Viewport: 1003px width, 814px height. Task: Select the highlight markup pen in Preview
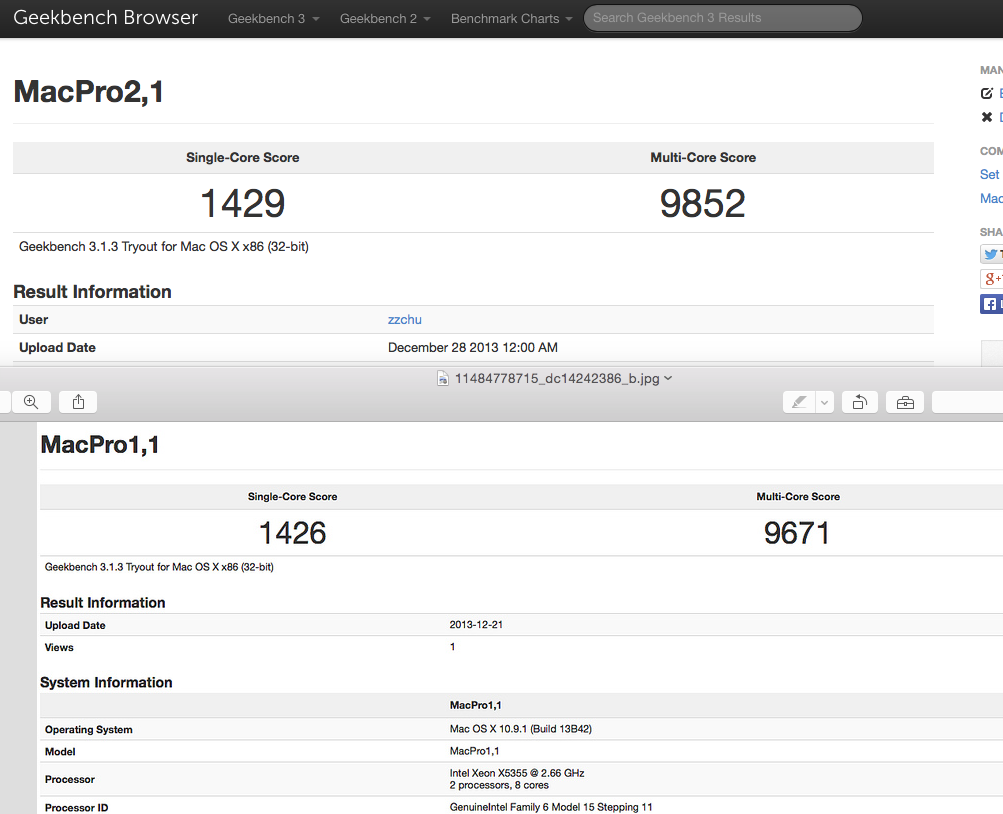coord(799,402)
